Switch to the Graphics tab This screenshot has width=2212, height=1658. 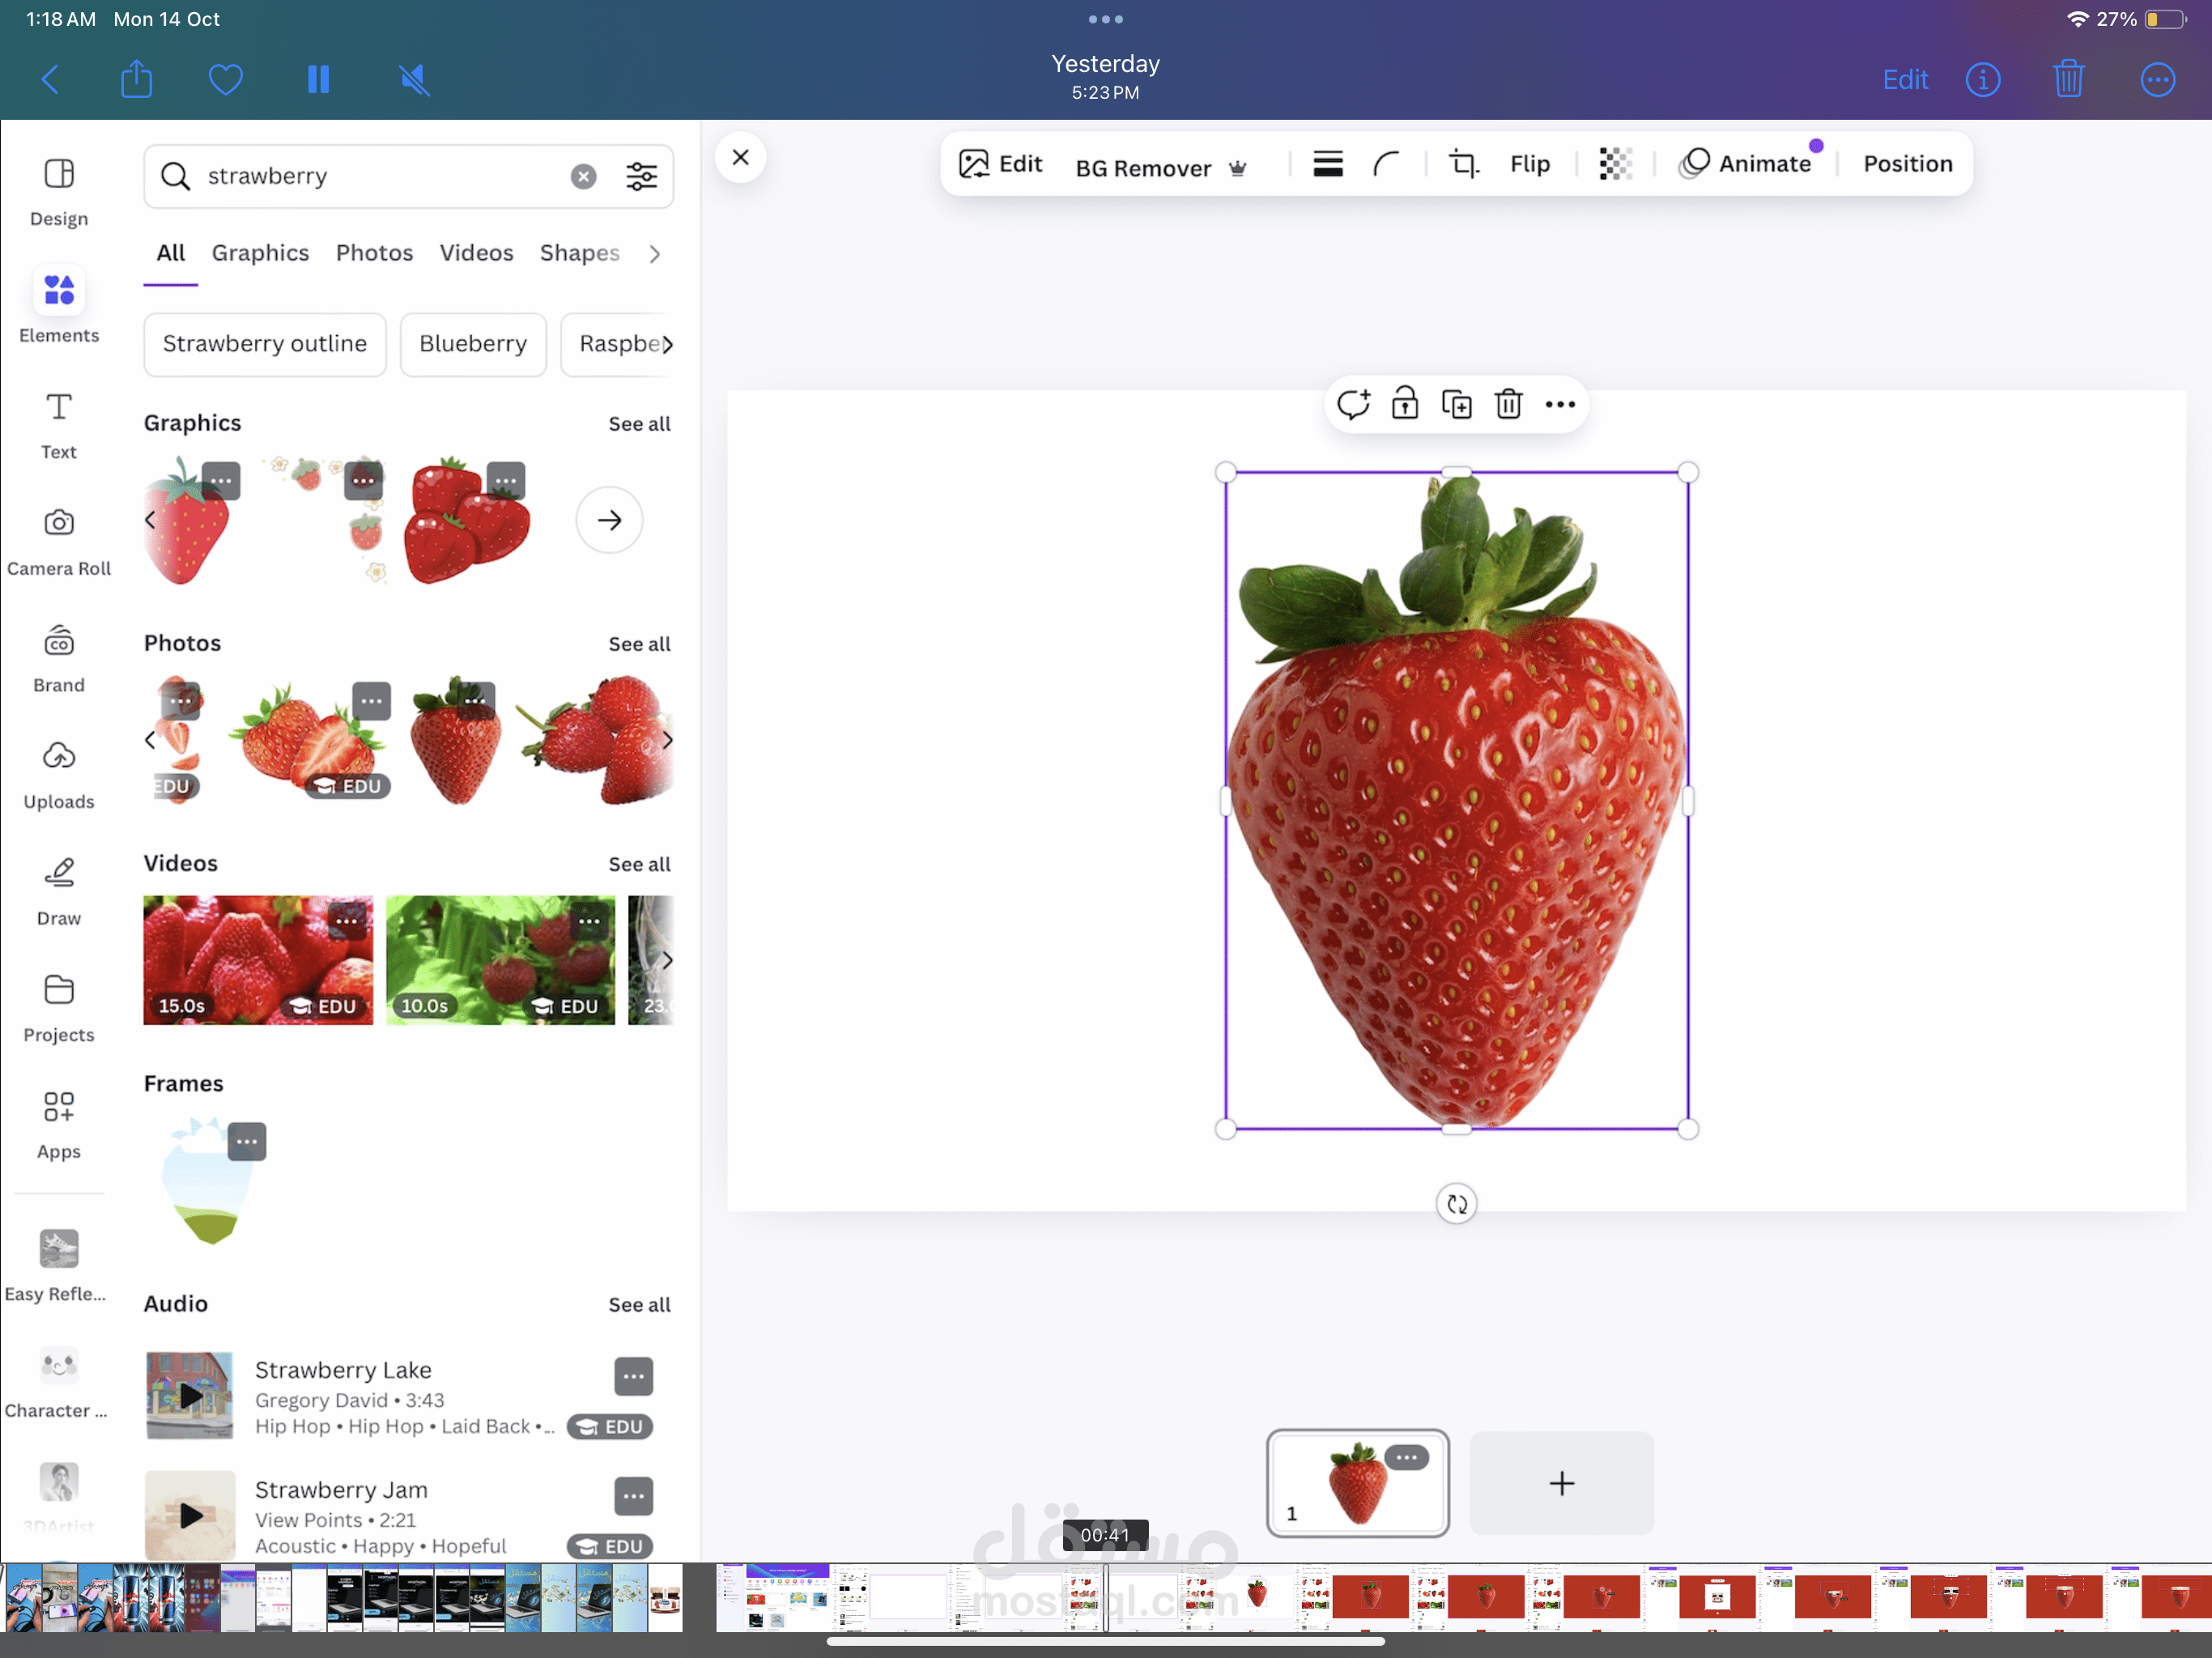coord(260,253)
